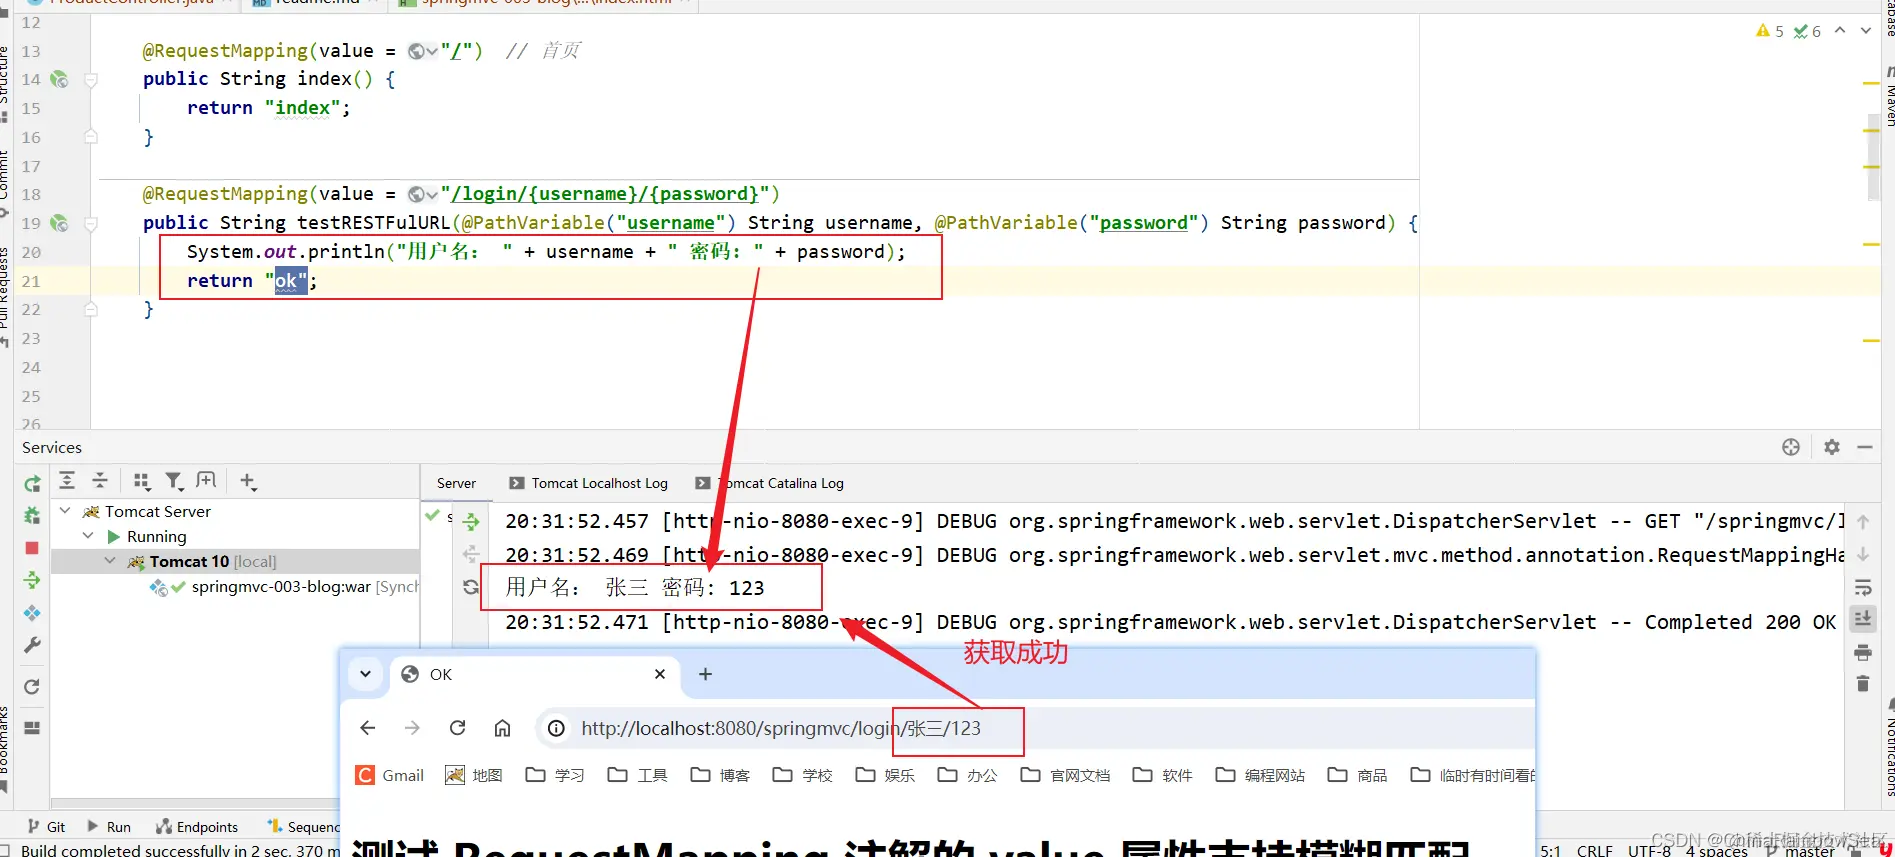
Task: Click Deploy All arrow beside the log console
Action: coord(471,522)
